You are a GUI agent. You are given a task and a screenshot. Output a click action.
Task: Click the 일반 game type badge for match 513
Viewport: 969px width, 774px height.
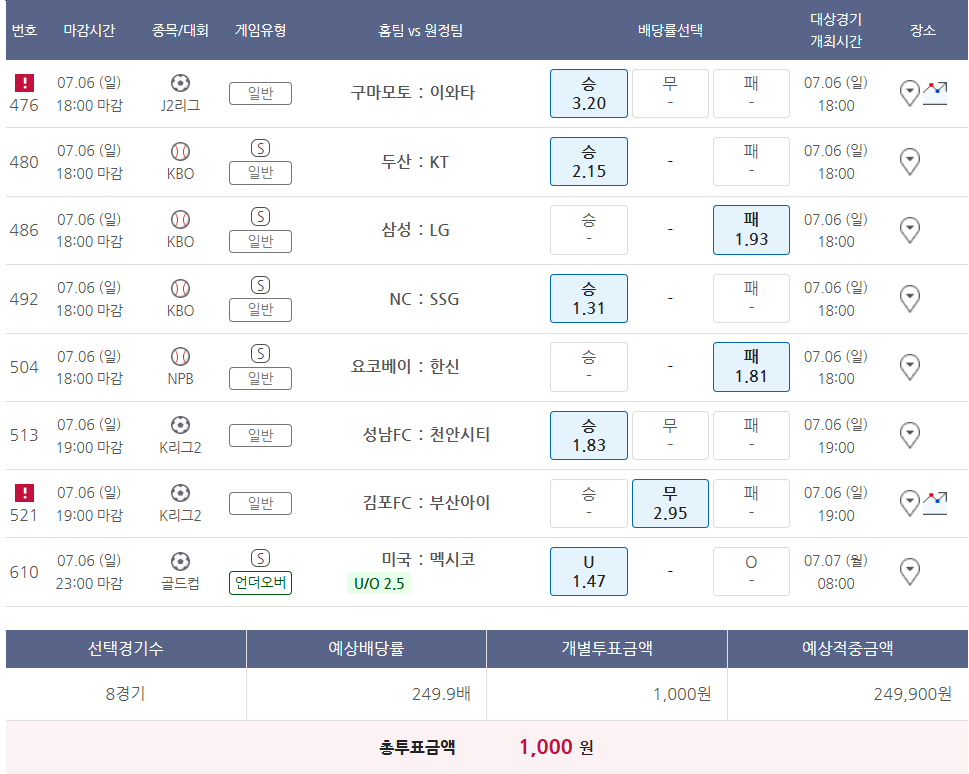click(x=260, y=435)
